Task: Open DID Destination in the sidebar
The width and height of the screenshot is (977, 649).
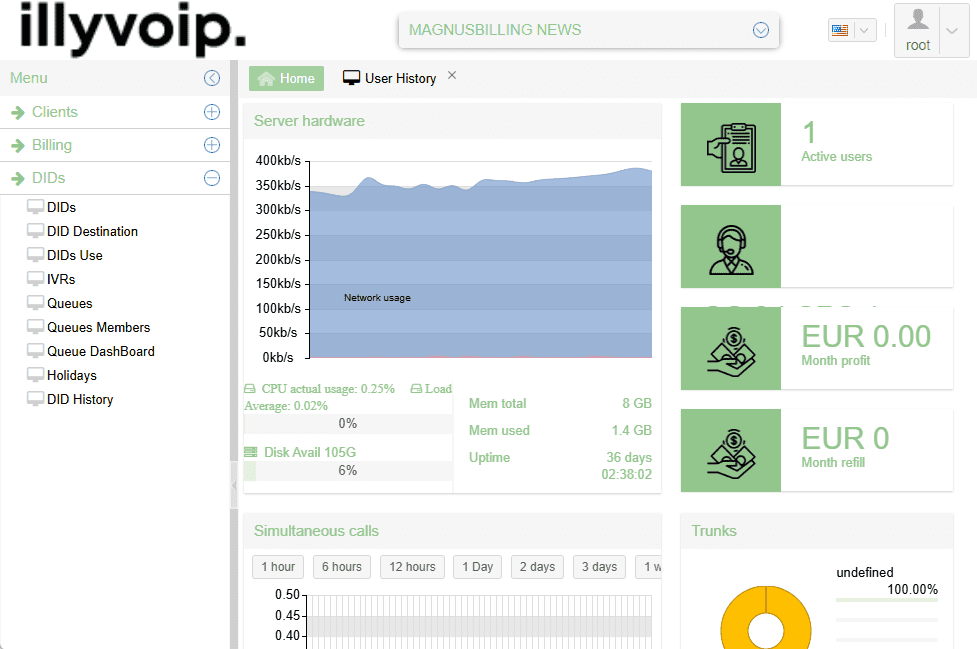Action: 92,231
